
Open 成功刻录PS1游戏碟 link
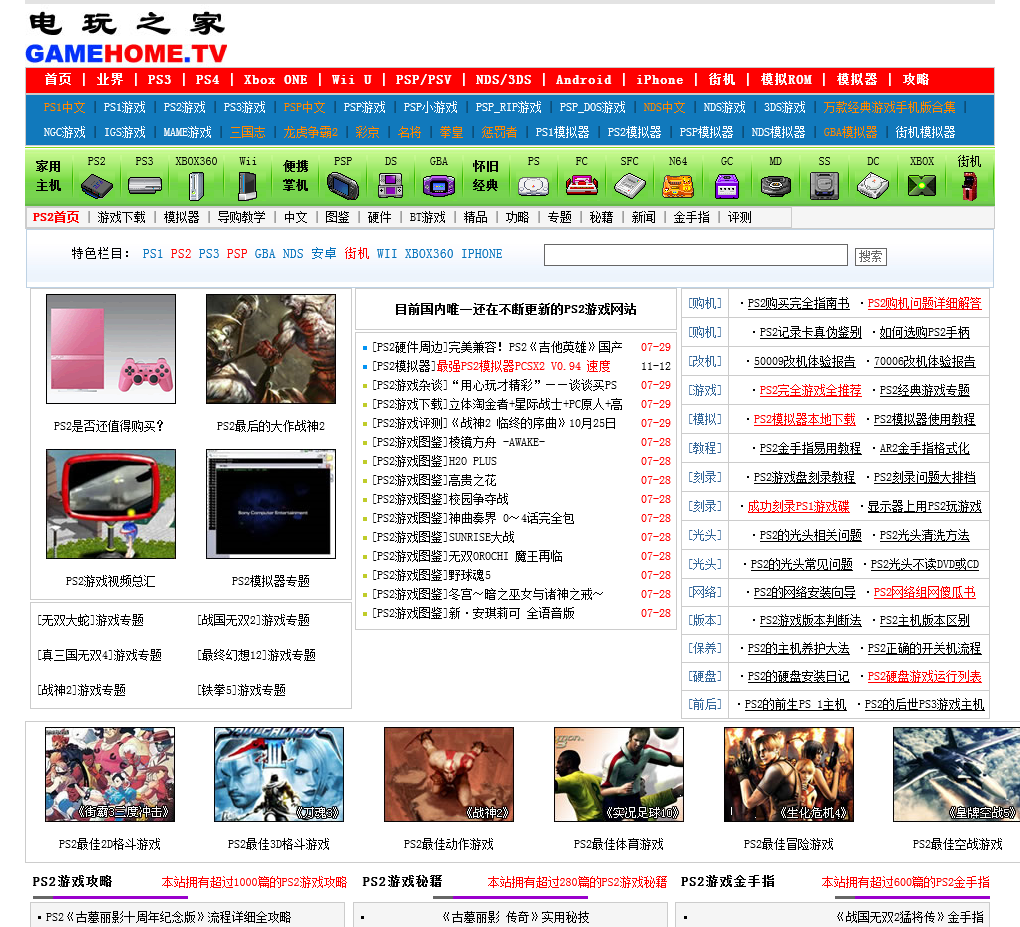pyautogui.click(x=798, y=507)
